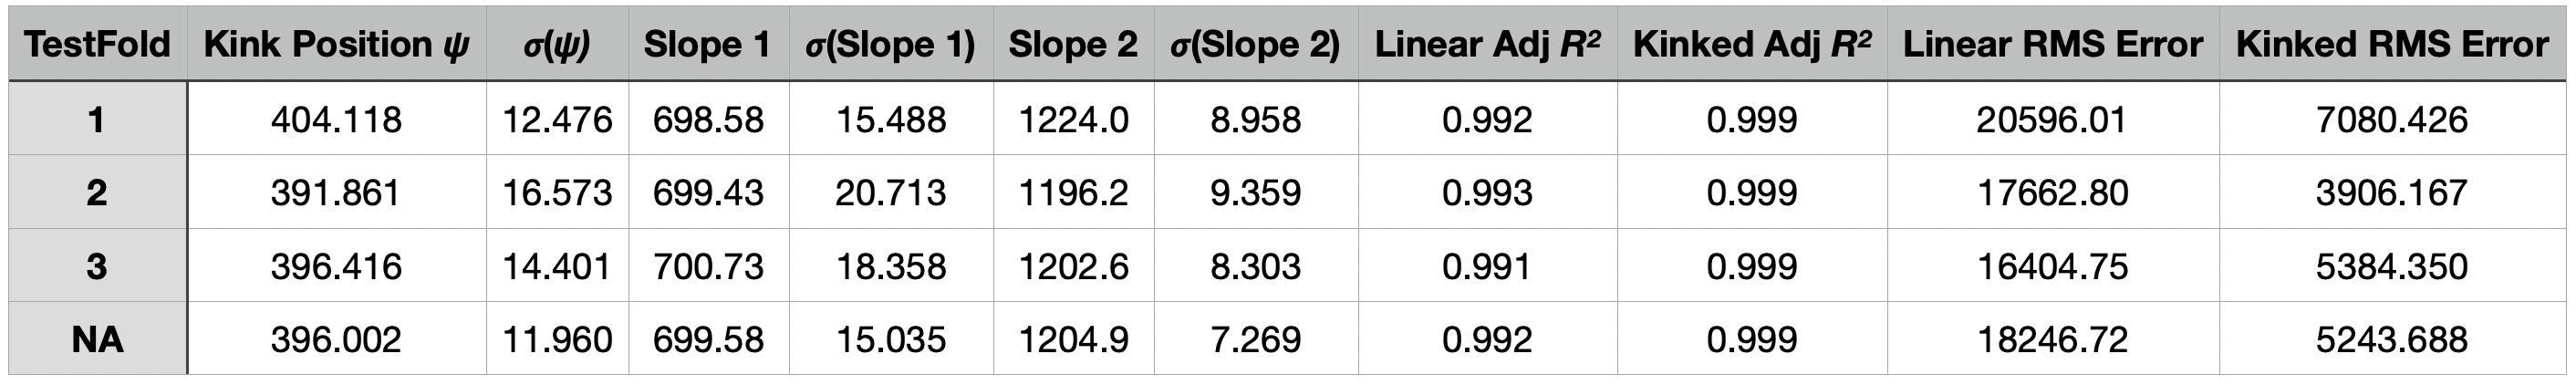The image size is (2576, 385).
Task: Select the Linear Adj R² column header
Action: click(x=1487, y=44)
